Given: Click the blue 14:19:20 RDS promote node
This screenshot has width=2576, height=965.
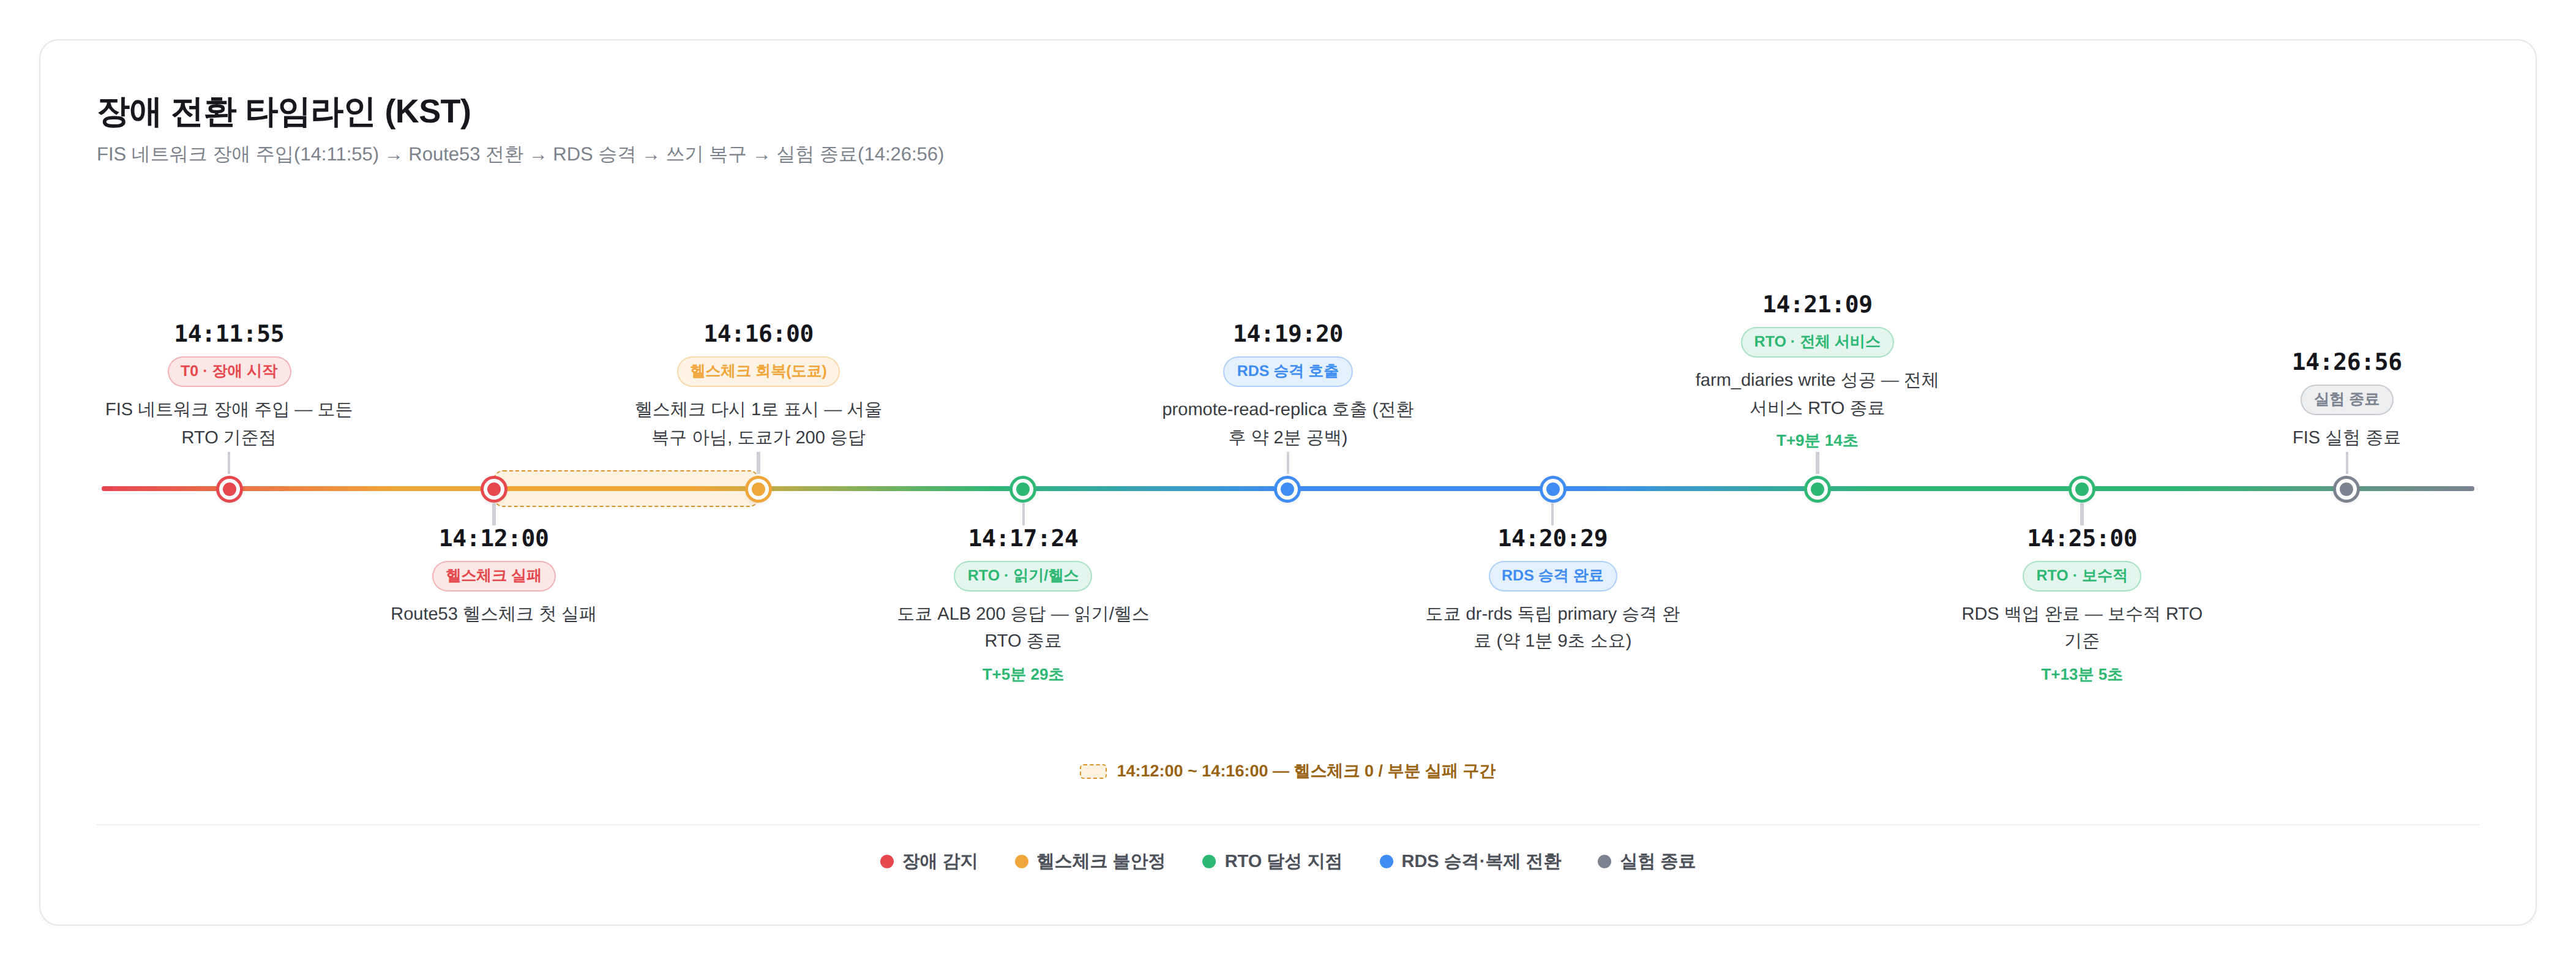Looking at the screenshot, I should click(x=1287, y=489).
